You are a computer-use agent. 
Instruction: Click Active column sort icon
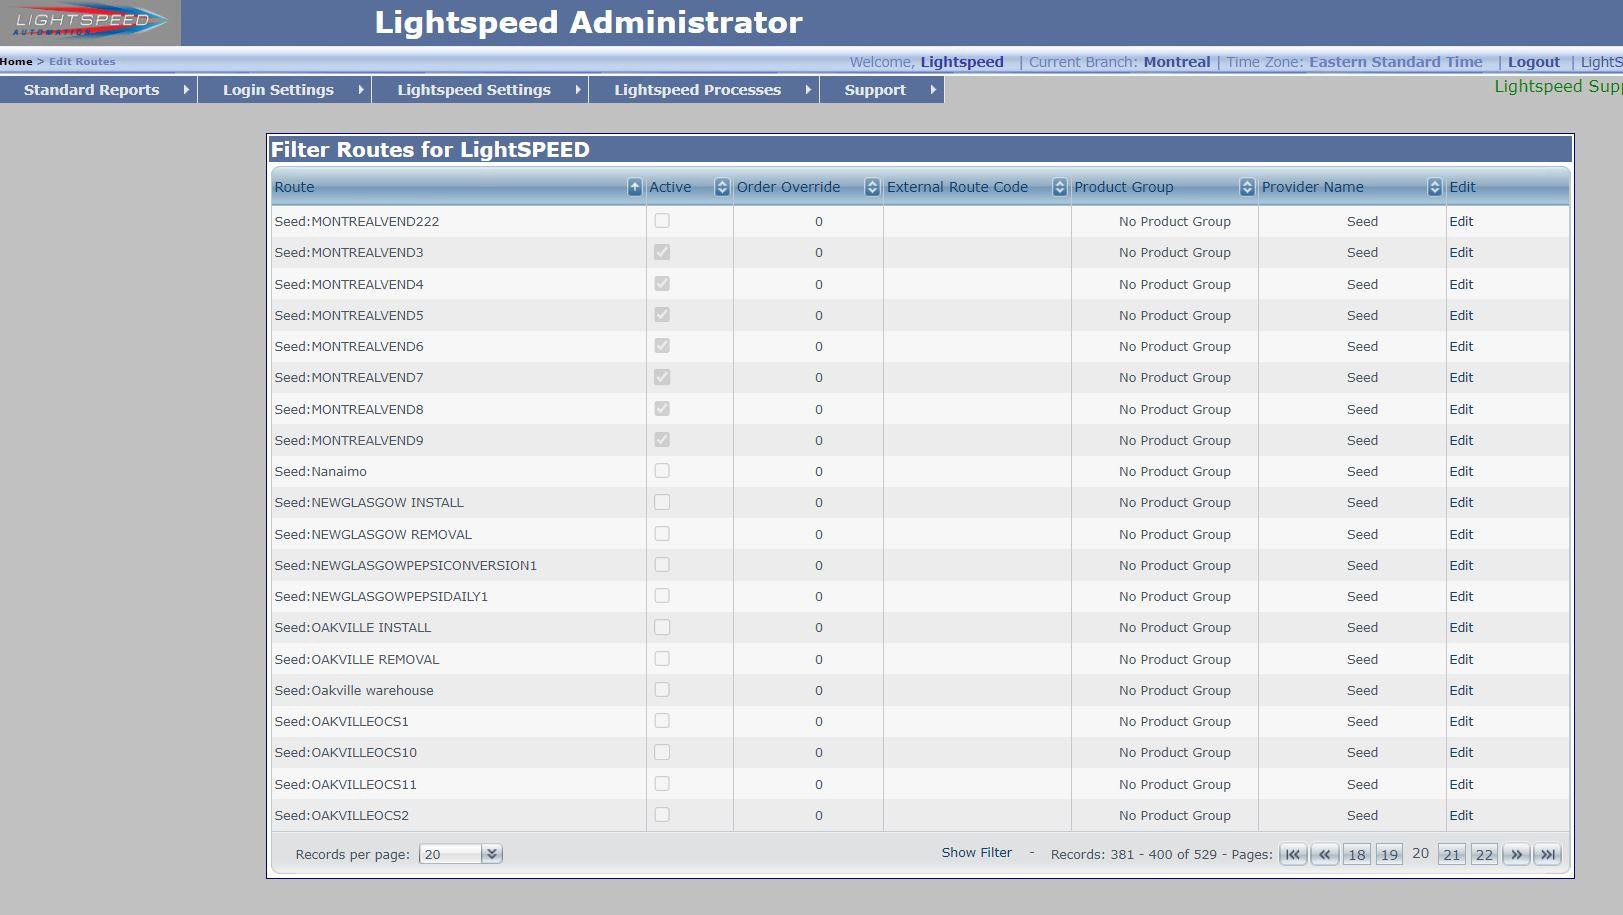(722, 187)
